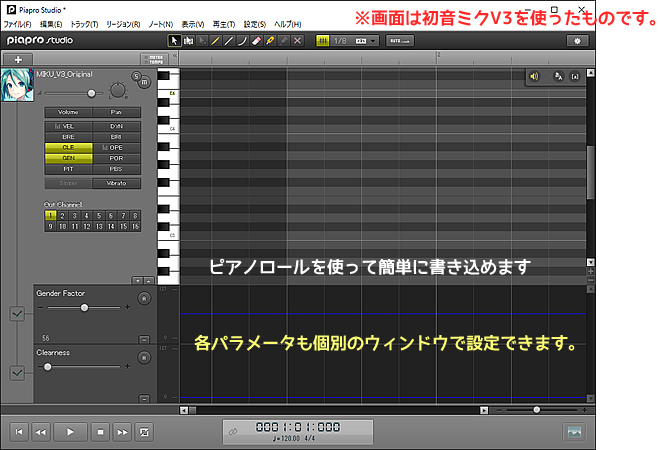Select Out Channel 16

[135, 226]
